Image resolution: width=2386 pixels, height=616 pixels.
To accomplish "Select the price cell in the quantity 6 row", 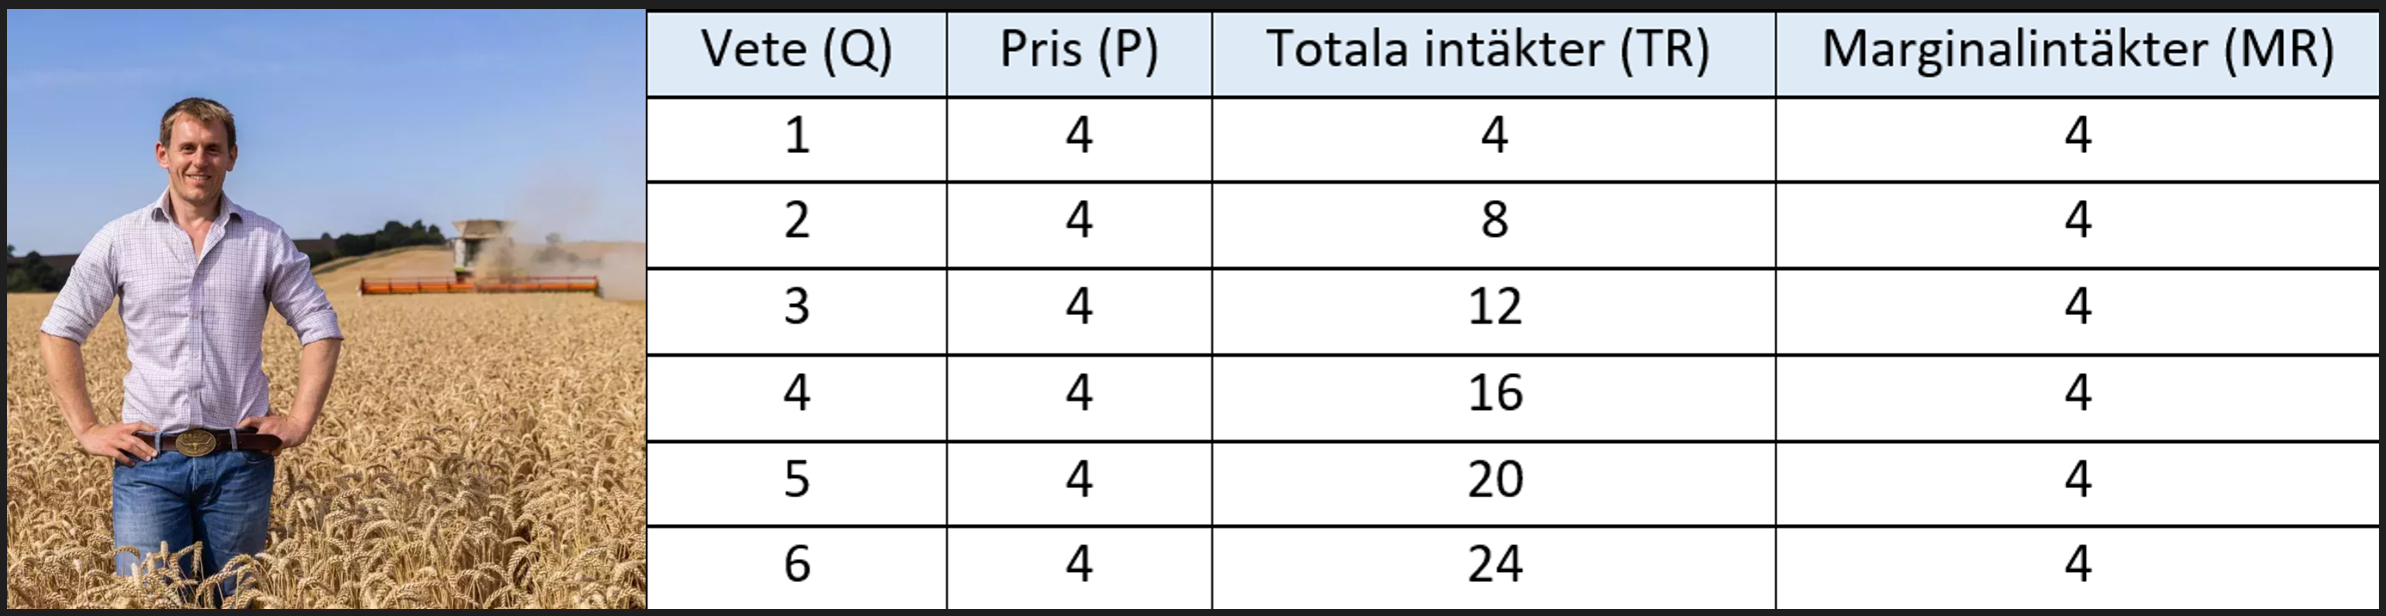I will tap(1078, 565).
